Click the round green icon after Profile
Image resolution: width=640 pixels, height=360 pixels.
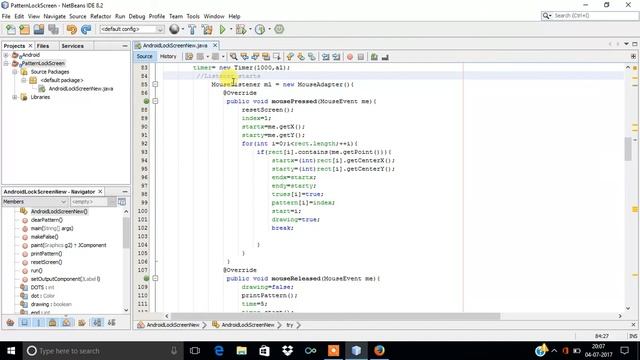[x=279, y=29]
